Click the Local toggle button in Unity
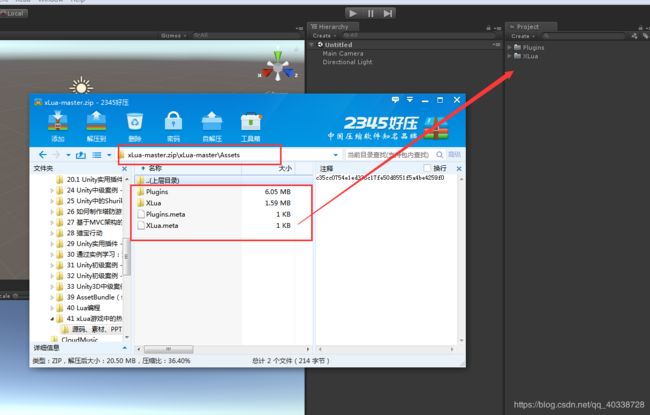This screenshot has height=415, width=650. point(14,13)
